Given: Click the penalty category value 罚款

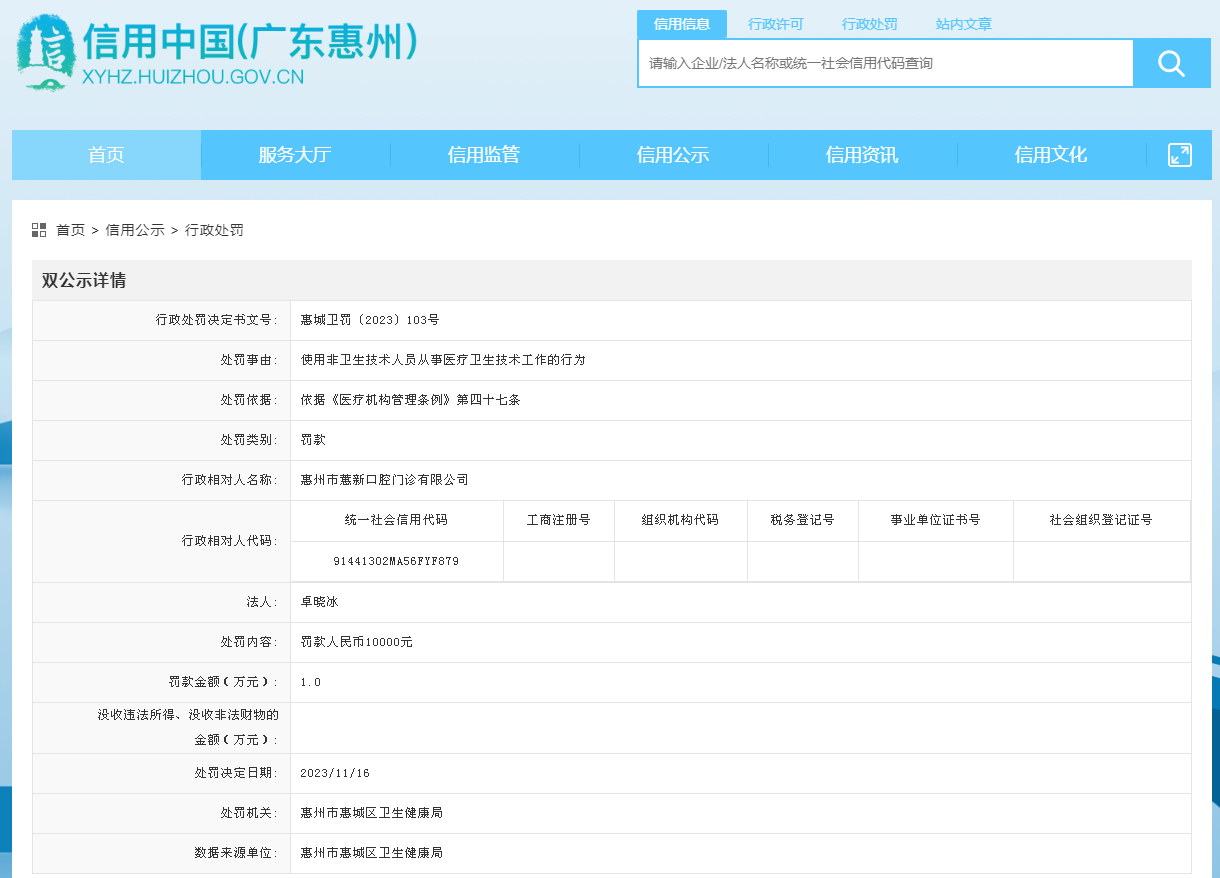Looking at the screenshot, I should (x=313, y=440).
